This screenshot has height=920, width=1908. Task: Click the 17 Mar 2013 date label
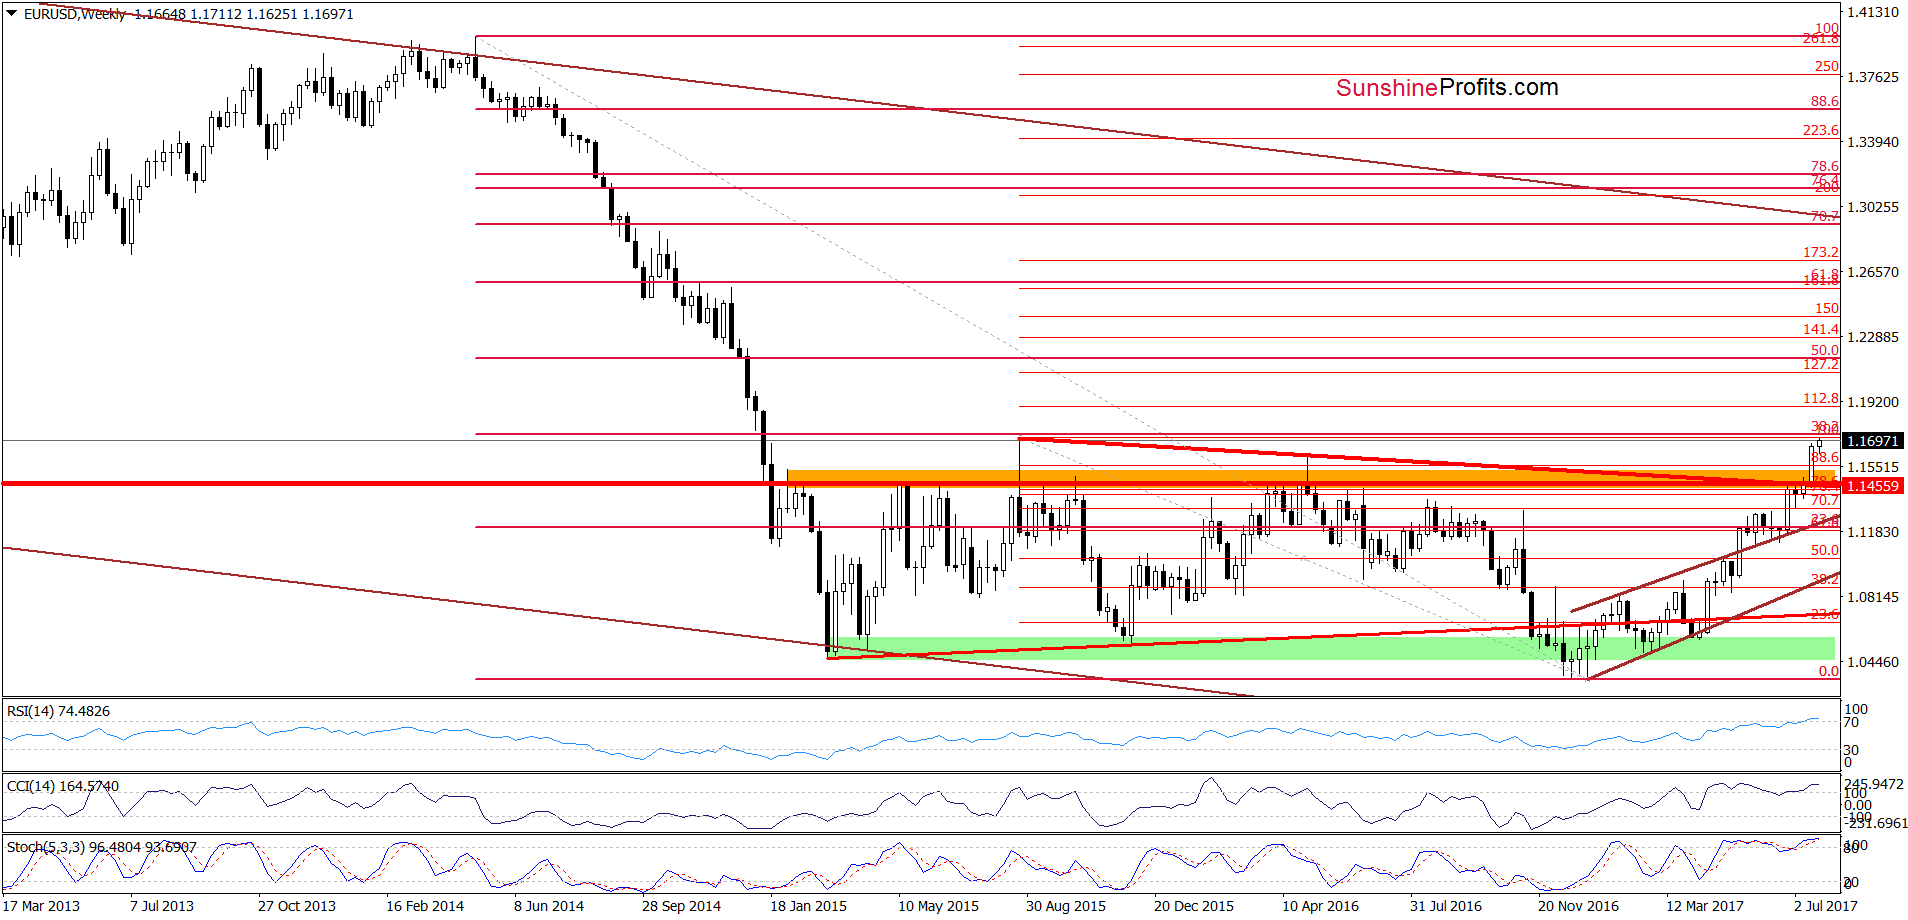pos(41,906)
